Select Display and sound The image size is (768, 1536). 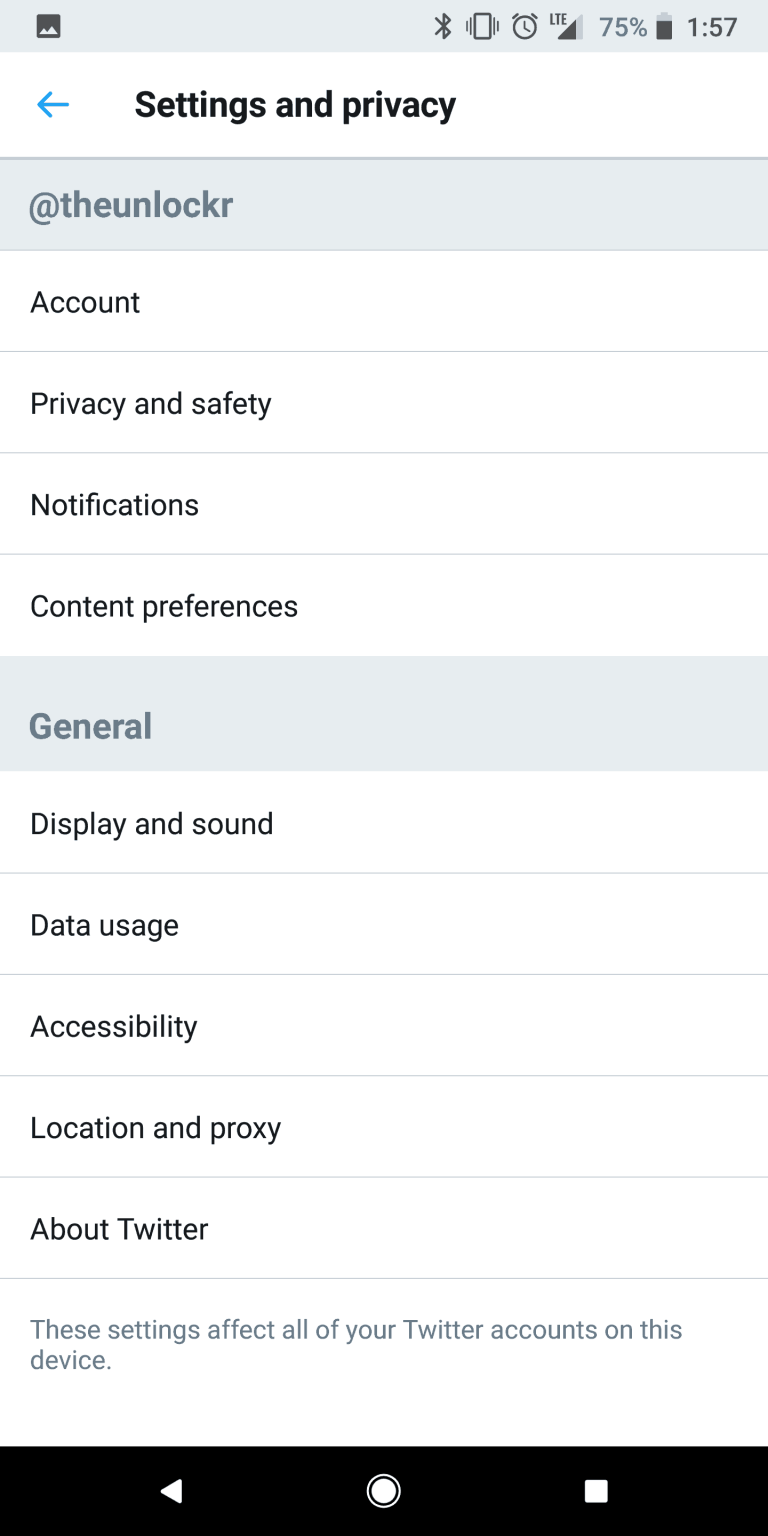tap(384, 823)
